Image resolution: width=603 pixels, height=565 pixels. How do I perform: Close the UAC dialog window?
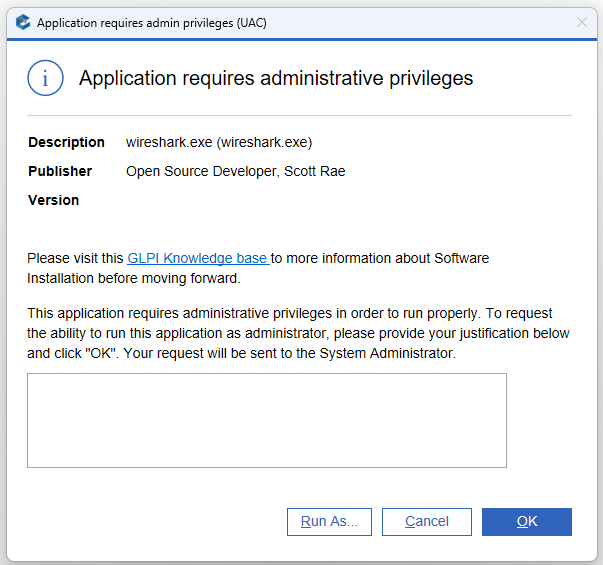click(x=582, y=22)
